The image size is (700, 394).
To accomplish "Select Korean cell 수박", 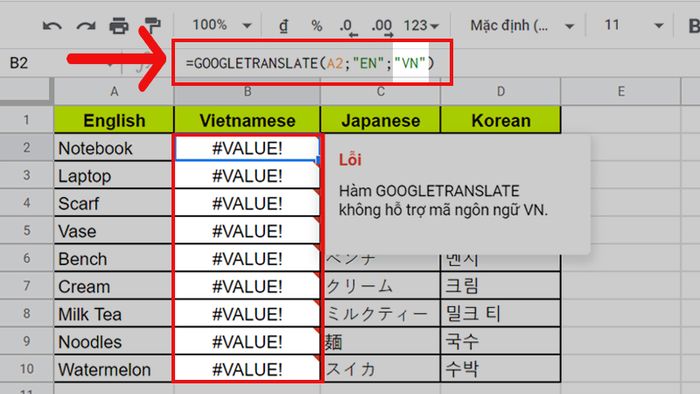I will [x=500, y=369].
